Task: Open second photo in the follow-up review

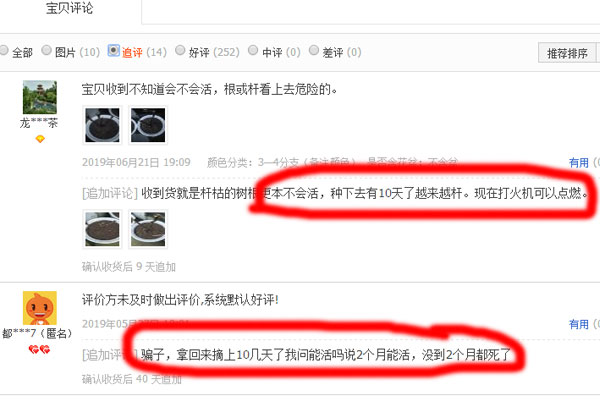Action: [148, 230]
